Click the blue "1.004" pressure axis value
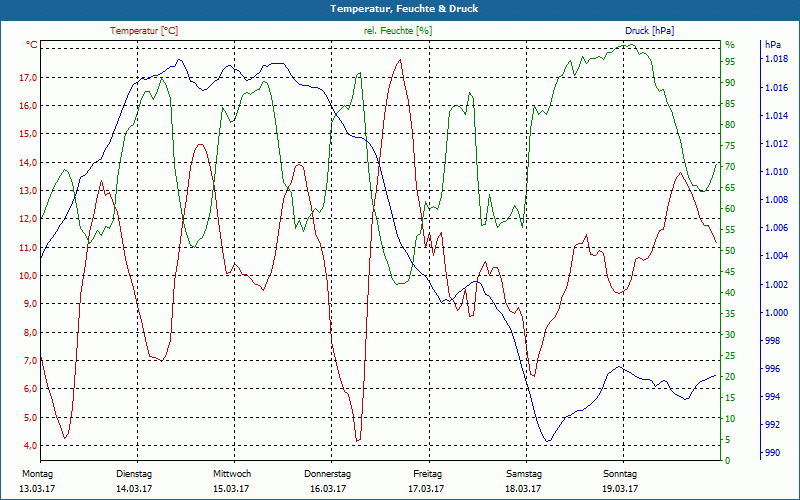The image size is (800, 500). 776,256
